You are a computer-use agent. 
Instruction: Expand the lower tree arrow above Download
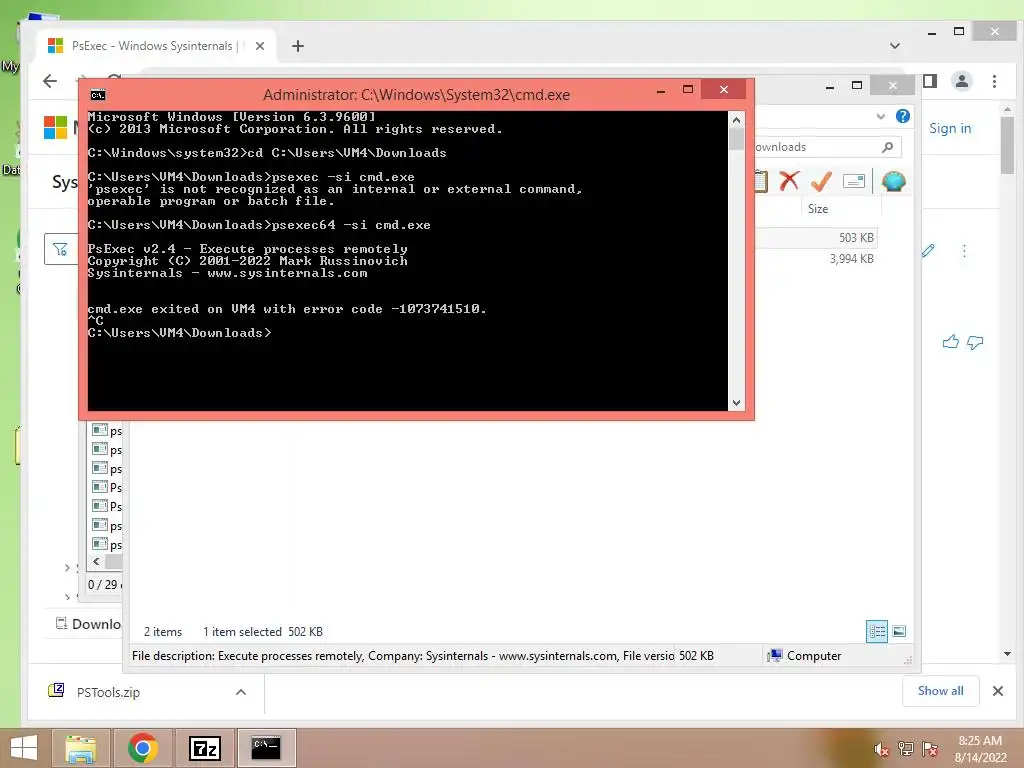coord(67,596)
